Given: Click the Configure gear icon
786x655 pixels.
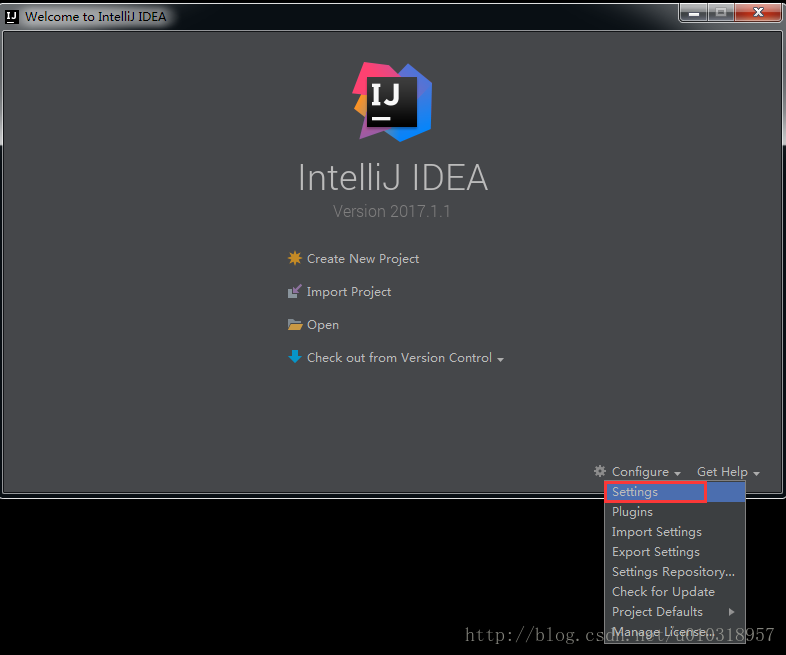Looking at the screenshot, I should click(x=600, y=471).
